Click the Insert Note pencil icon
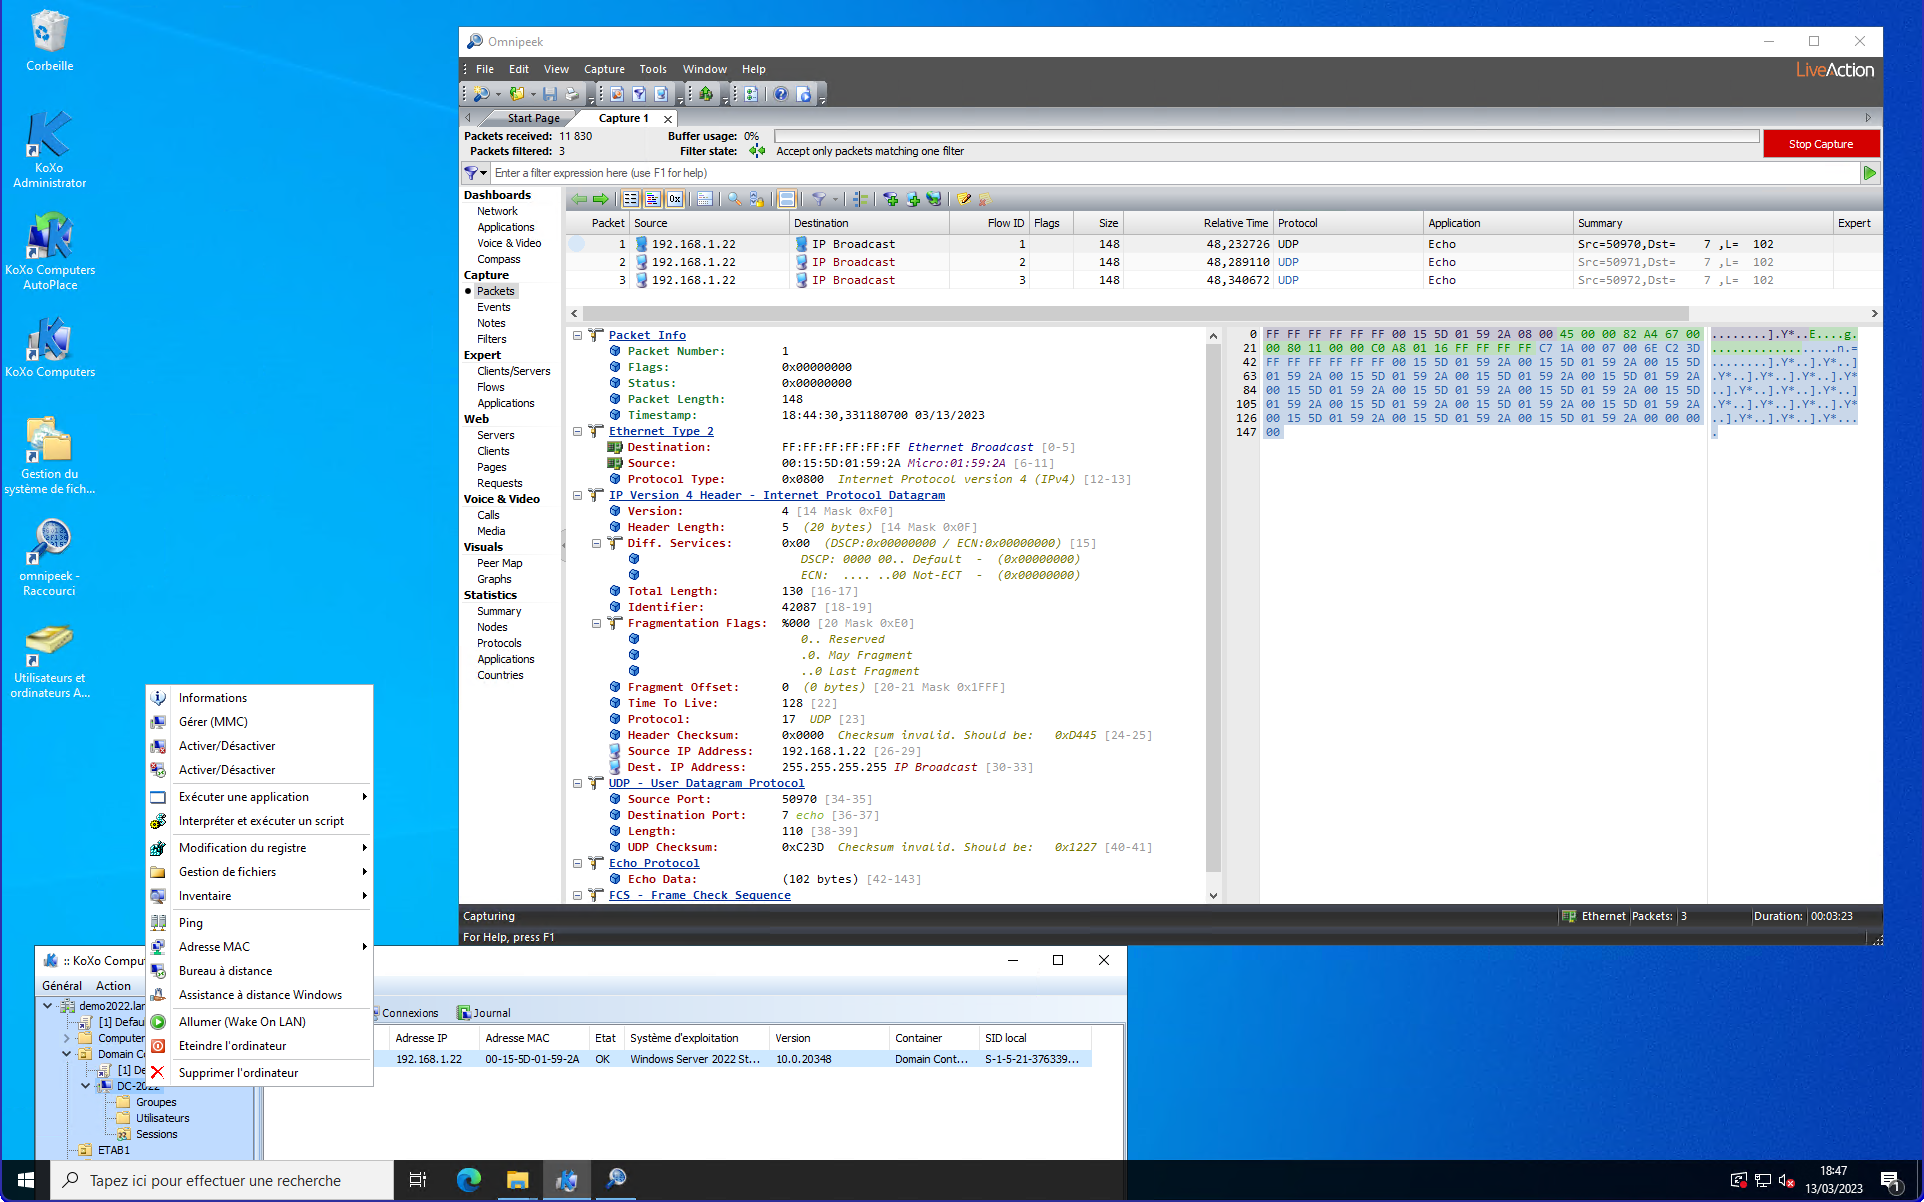The width and height of the screenshot is (1924, 1202). click(964, 199)
